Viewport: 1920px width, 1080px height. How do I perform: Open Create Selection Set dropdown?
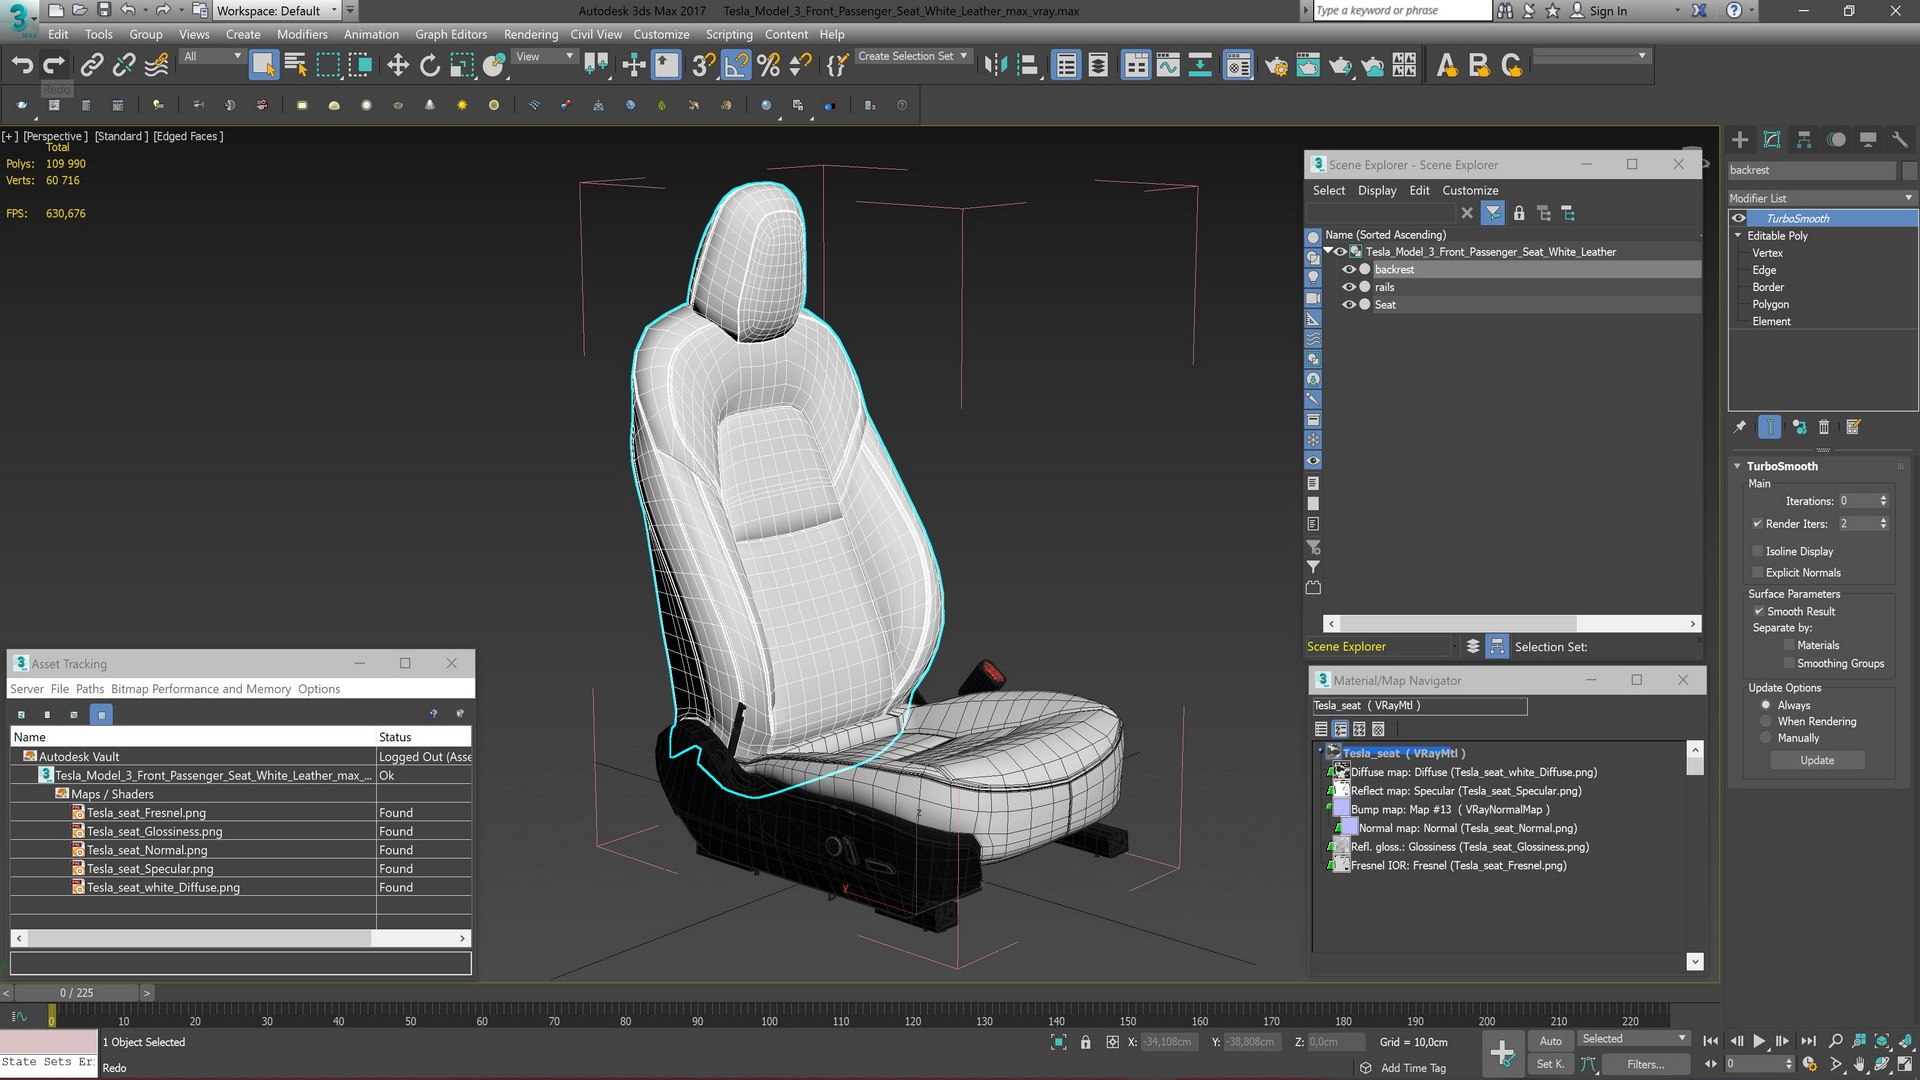(912, 57)
